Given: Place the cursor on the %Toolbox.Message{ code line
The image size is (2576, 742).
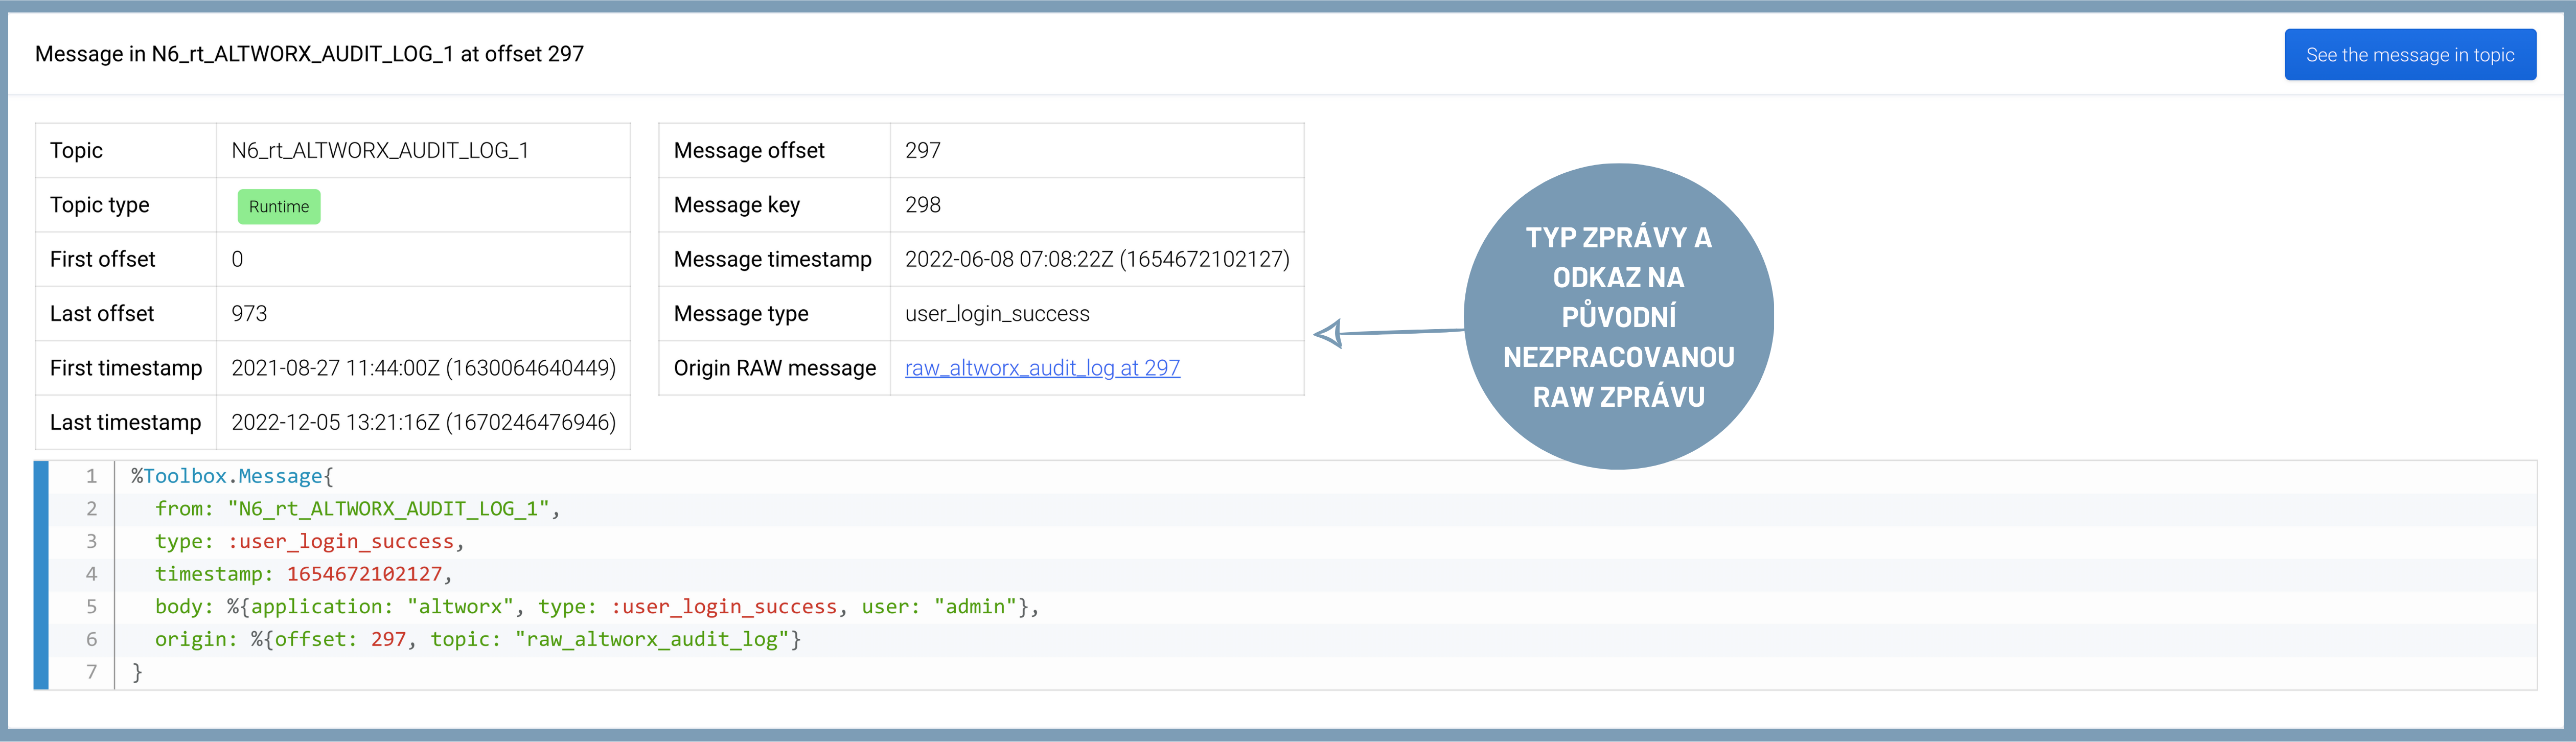Looking at the screenshot, I should click(232, 476).
